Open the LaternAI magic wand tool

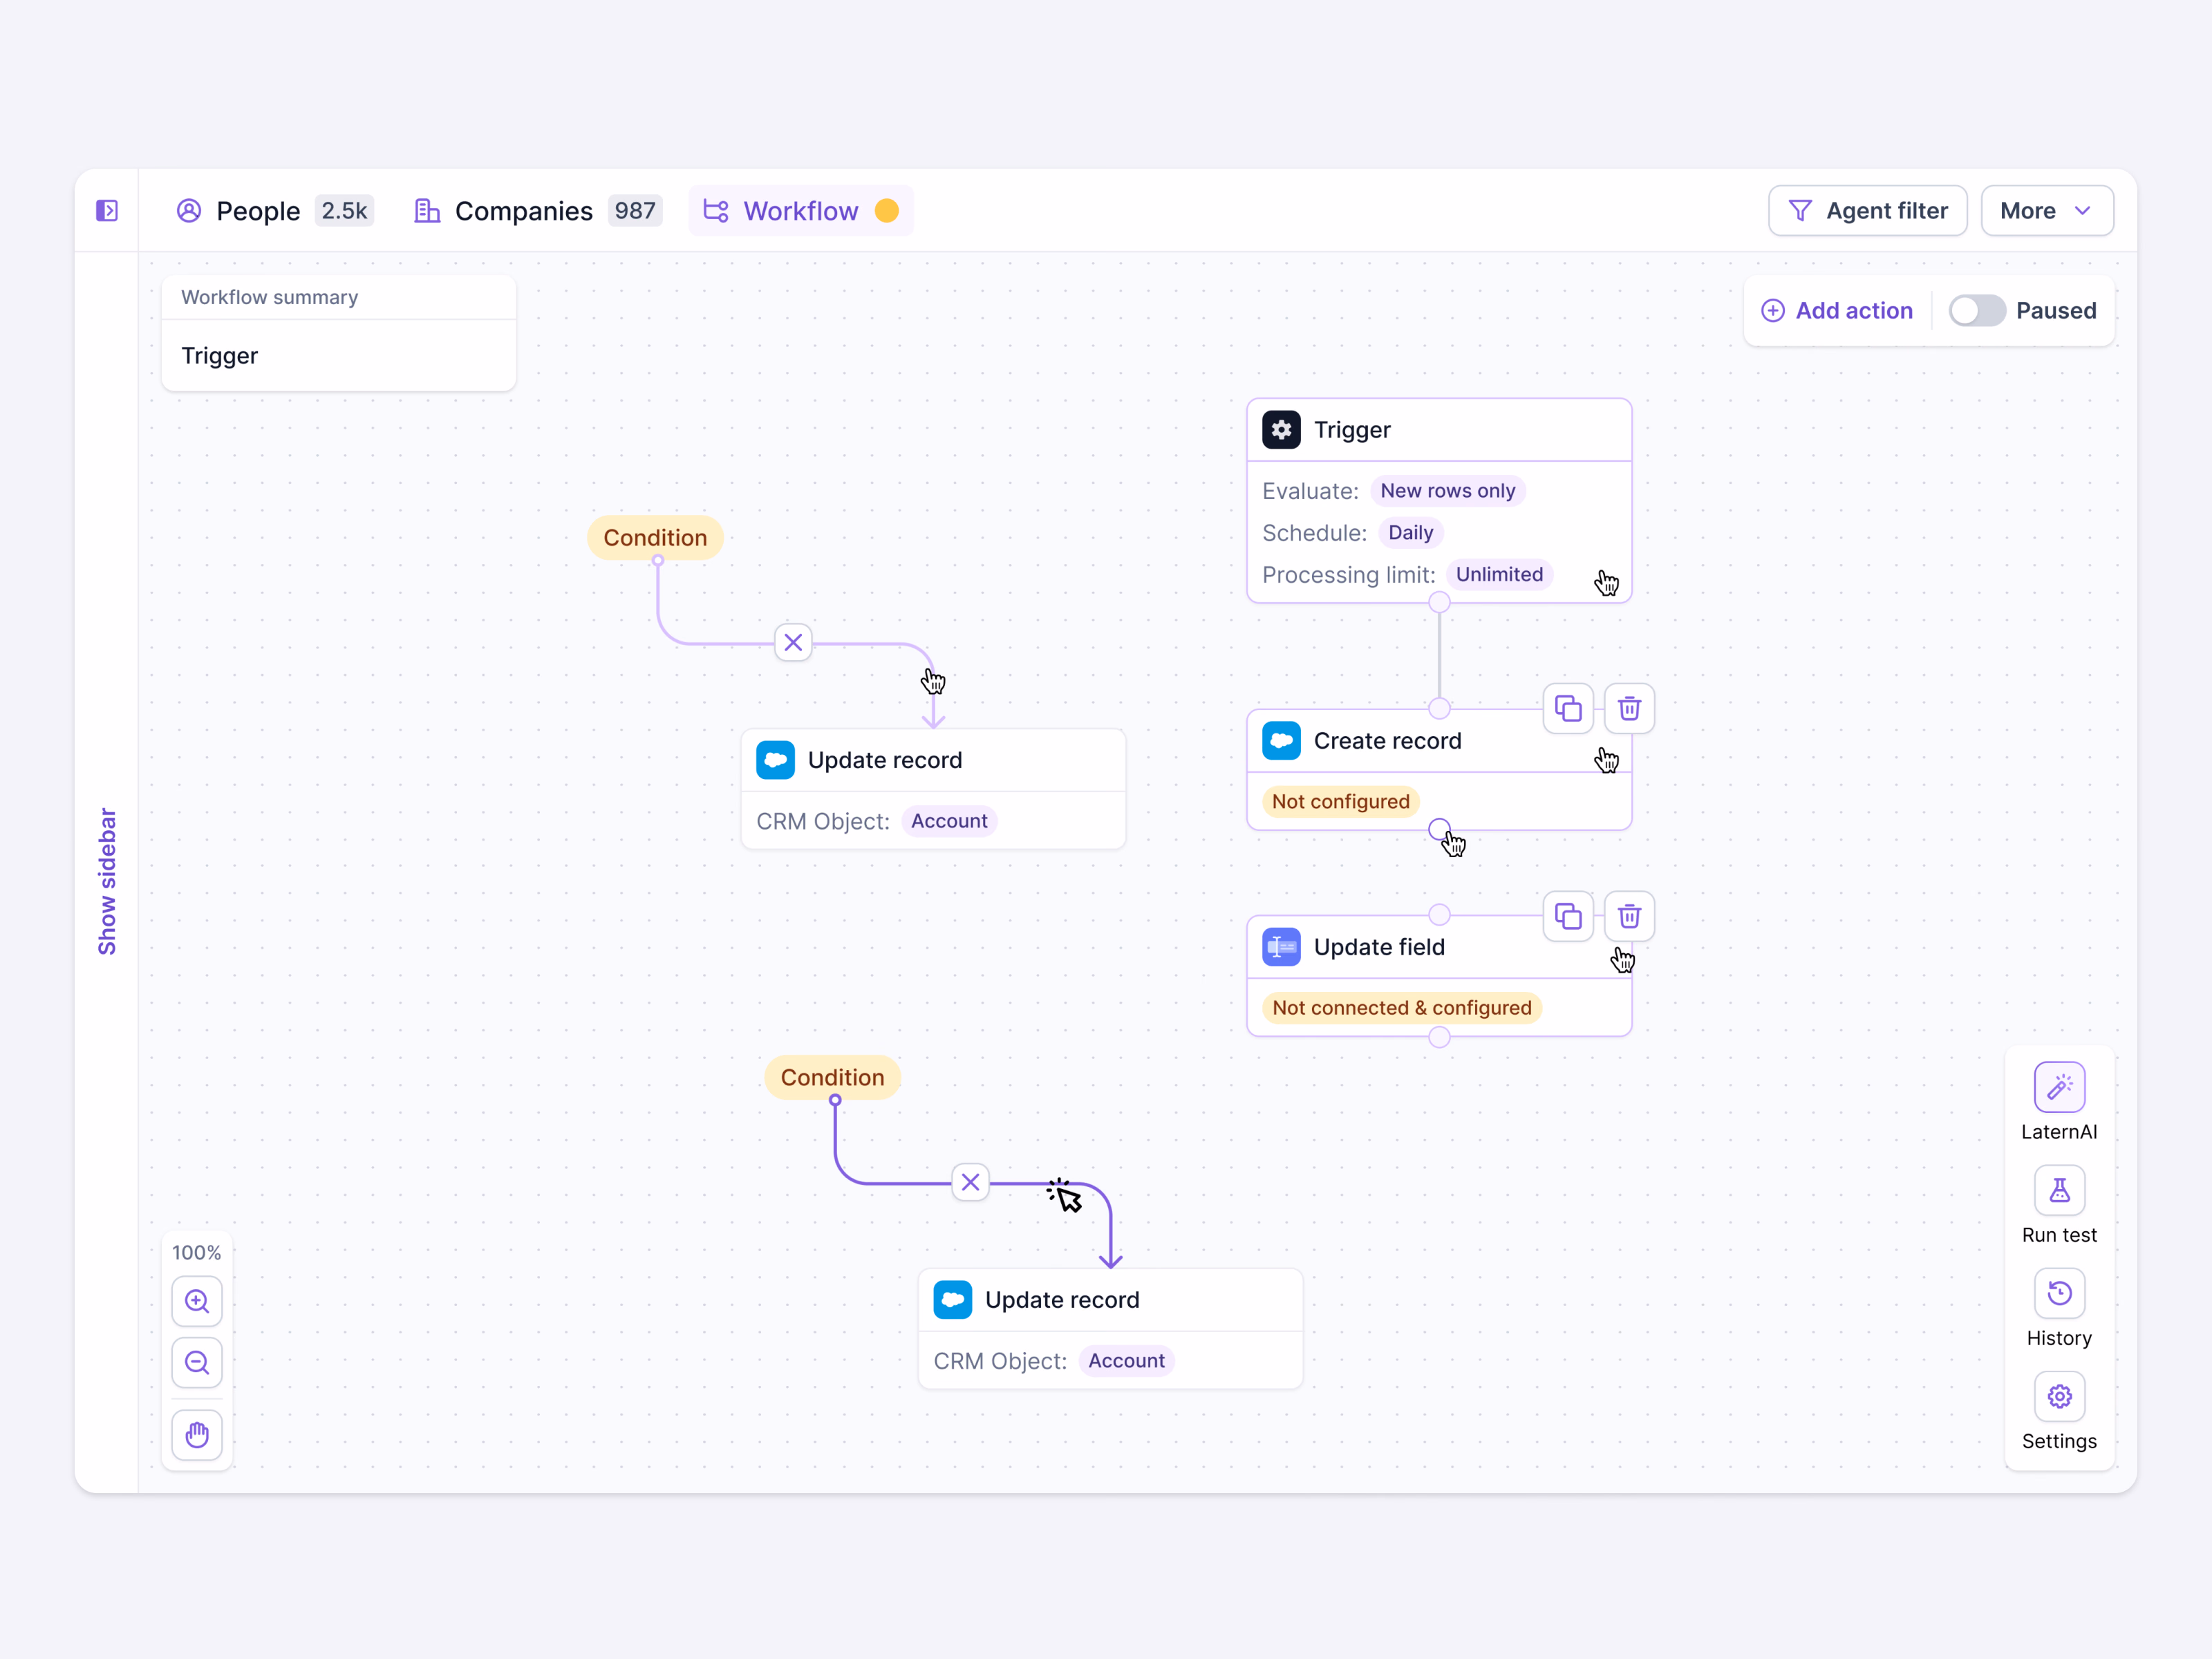click(2059, 1087)
